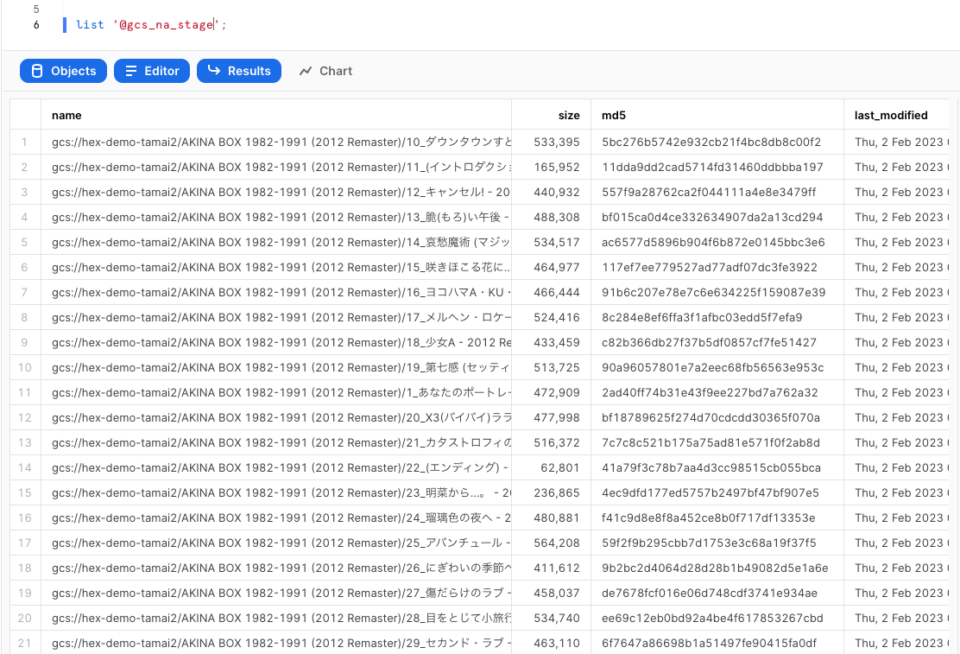Select size cell 466,444

[551, 293]
